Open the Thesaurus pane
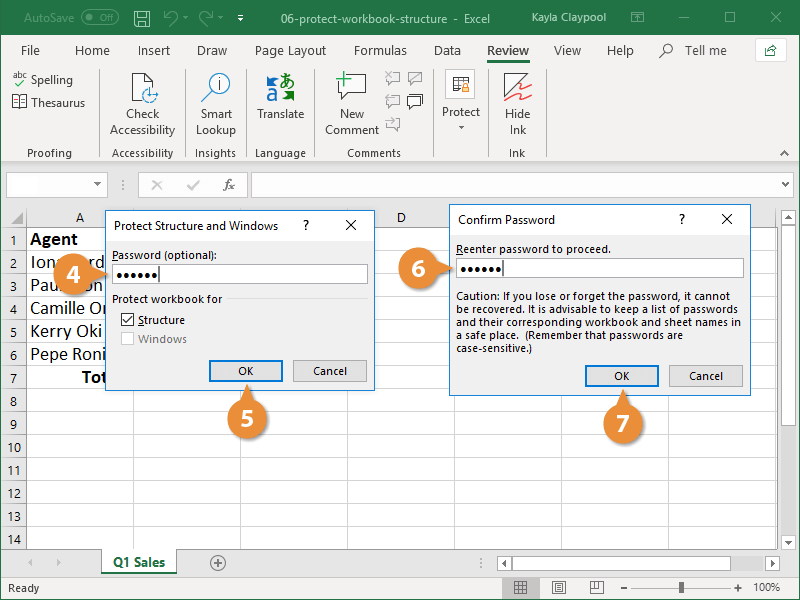 pos(47,102)
